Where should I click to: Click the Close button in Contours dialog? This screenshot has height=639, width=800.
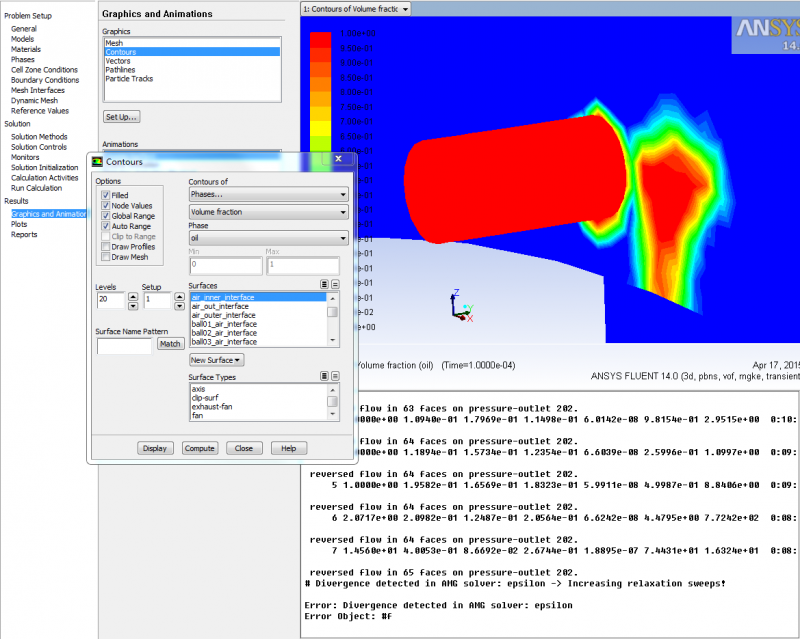pyautogui.click(x=244, y=448)
